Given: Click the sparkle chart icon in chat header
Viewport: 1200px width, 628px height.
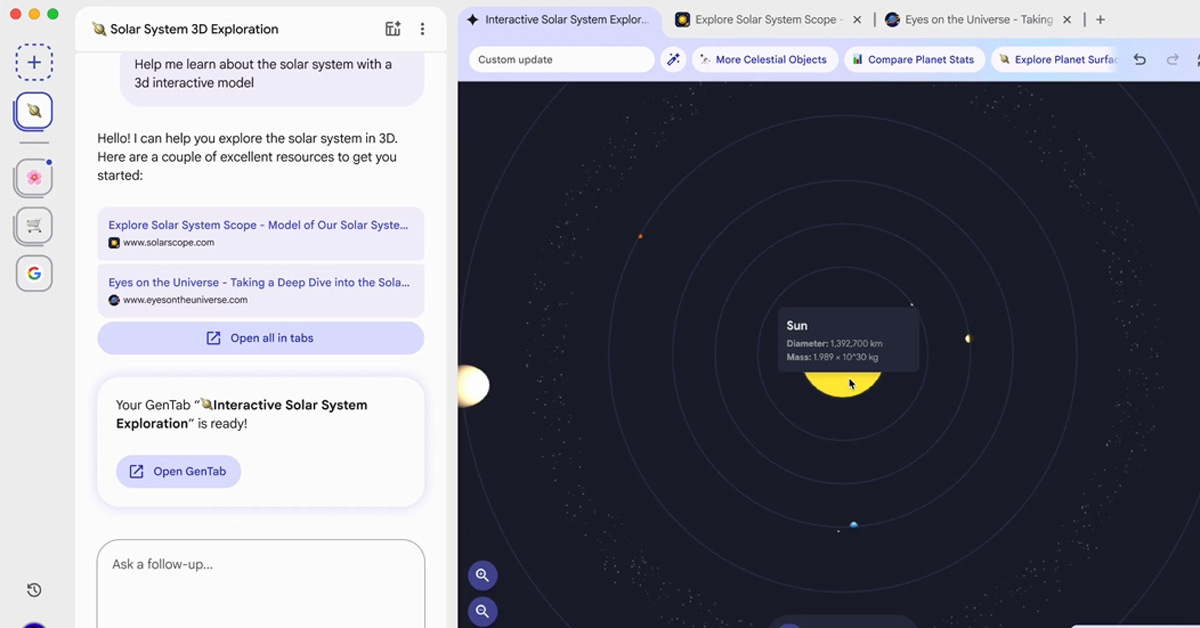Looking at the screenshot, I should [x=393, y=29].
